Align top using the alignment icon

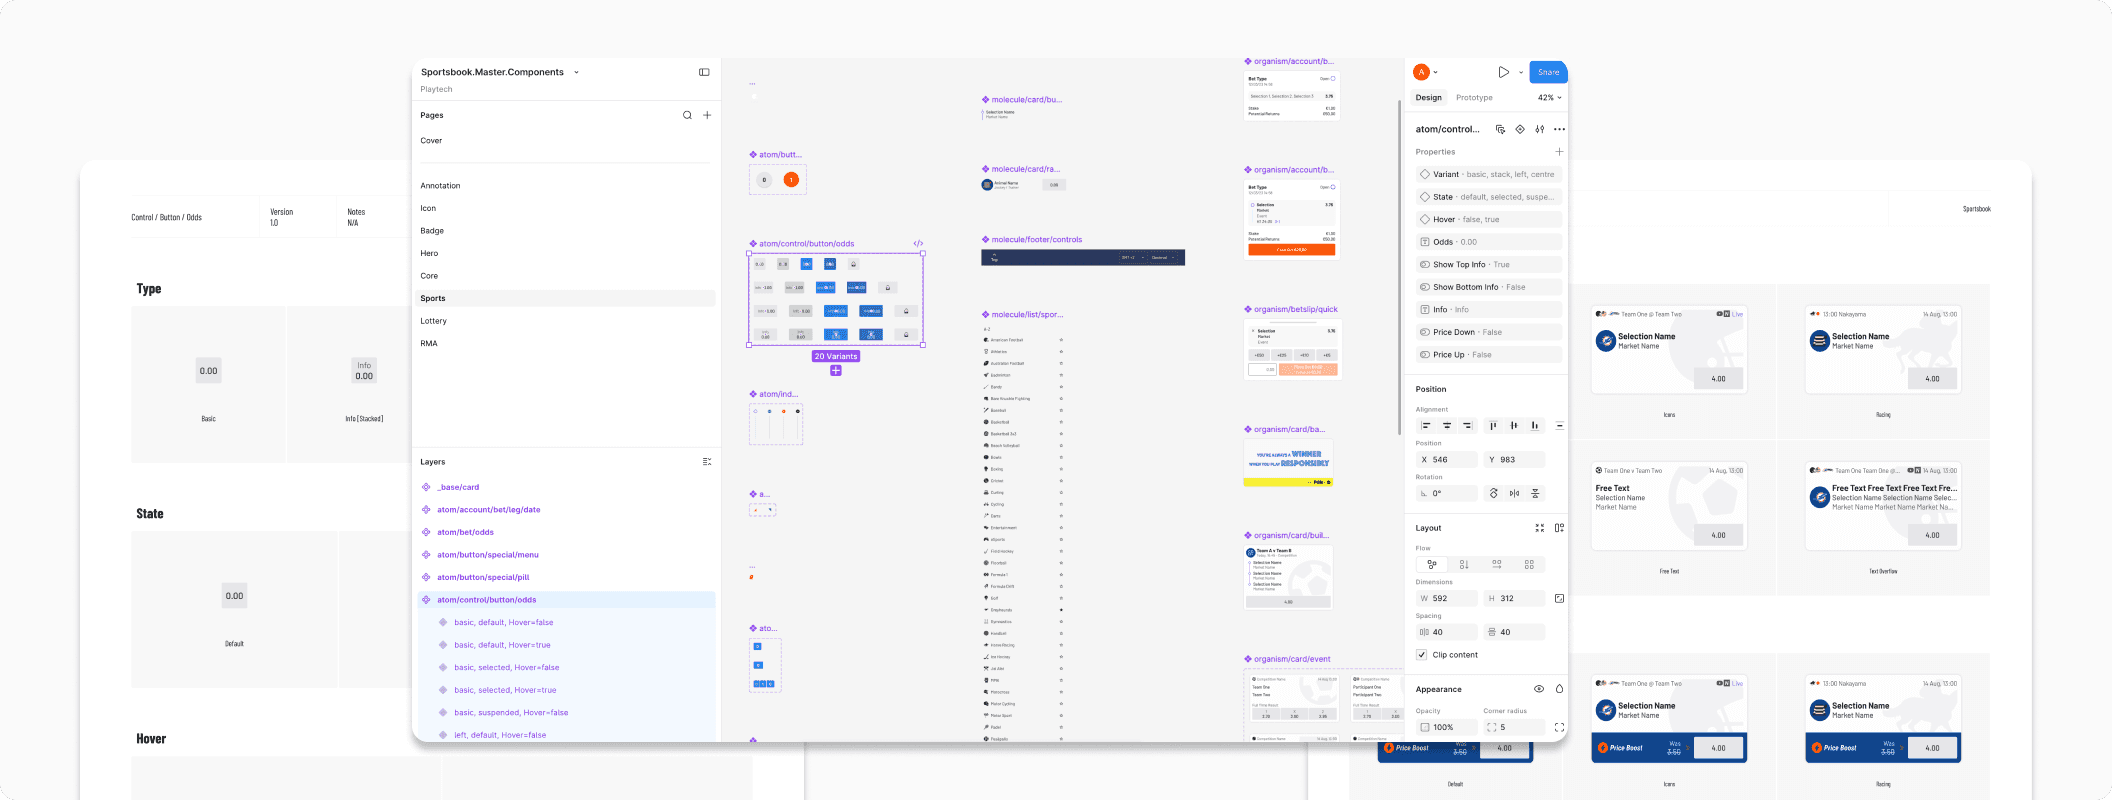[x=1493, y=426]
